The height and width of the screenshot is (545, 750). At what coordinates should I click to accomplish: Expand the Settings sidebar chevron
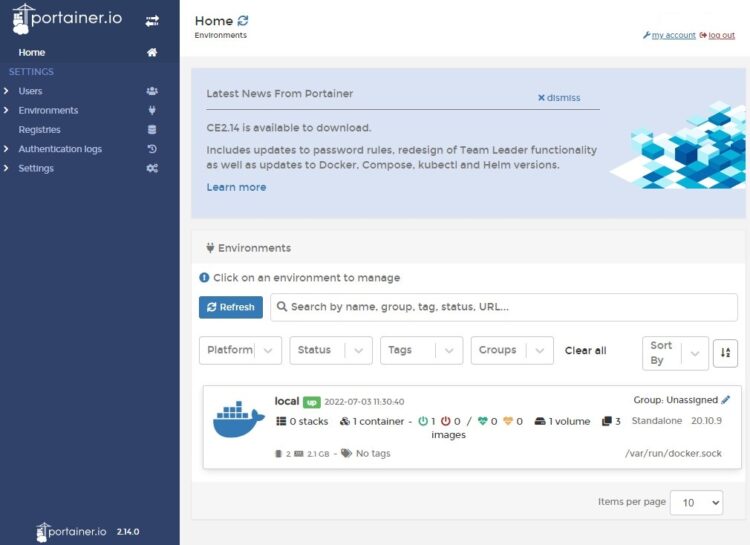6,168
